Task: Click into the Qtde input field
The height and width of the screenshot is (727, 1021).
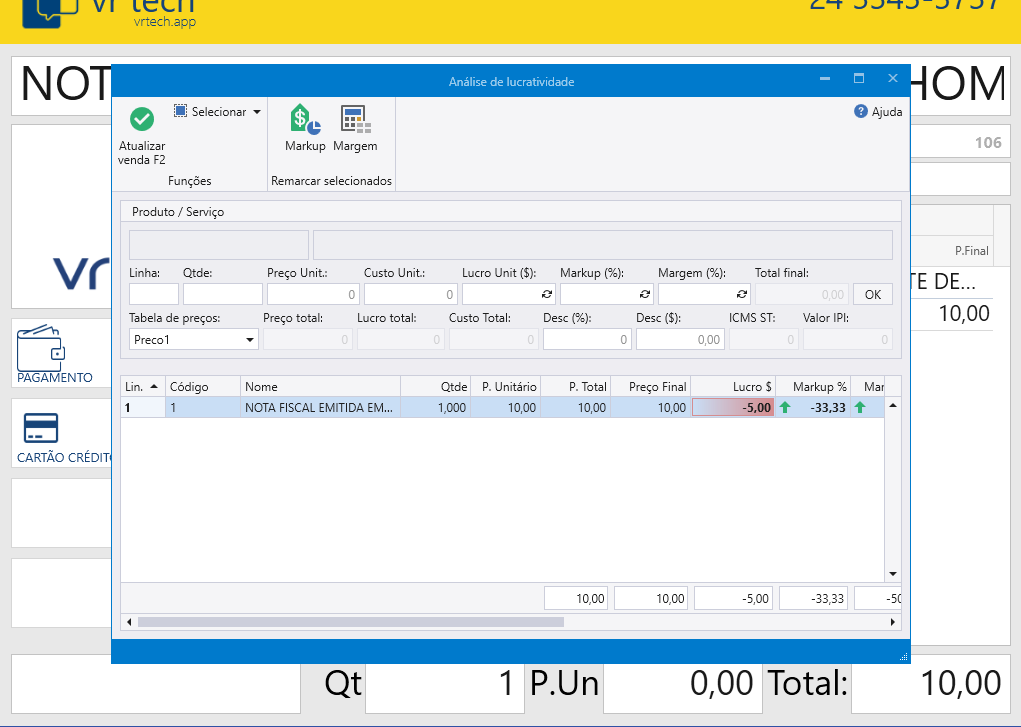Action: tap(222, 295)
